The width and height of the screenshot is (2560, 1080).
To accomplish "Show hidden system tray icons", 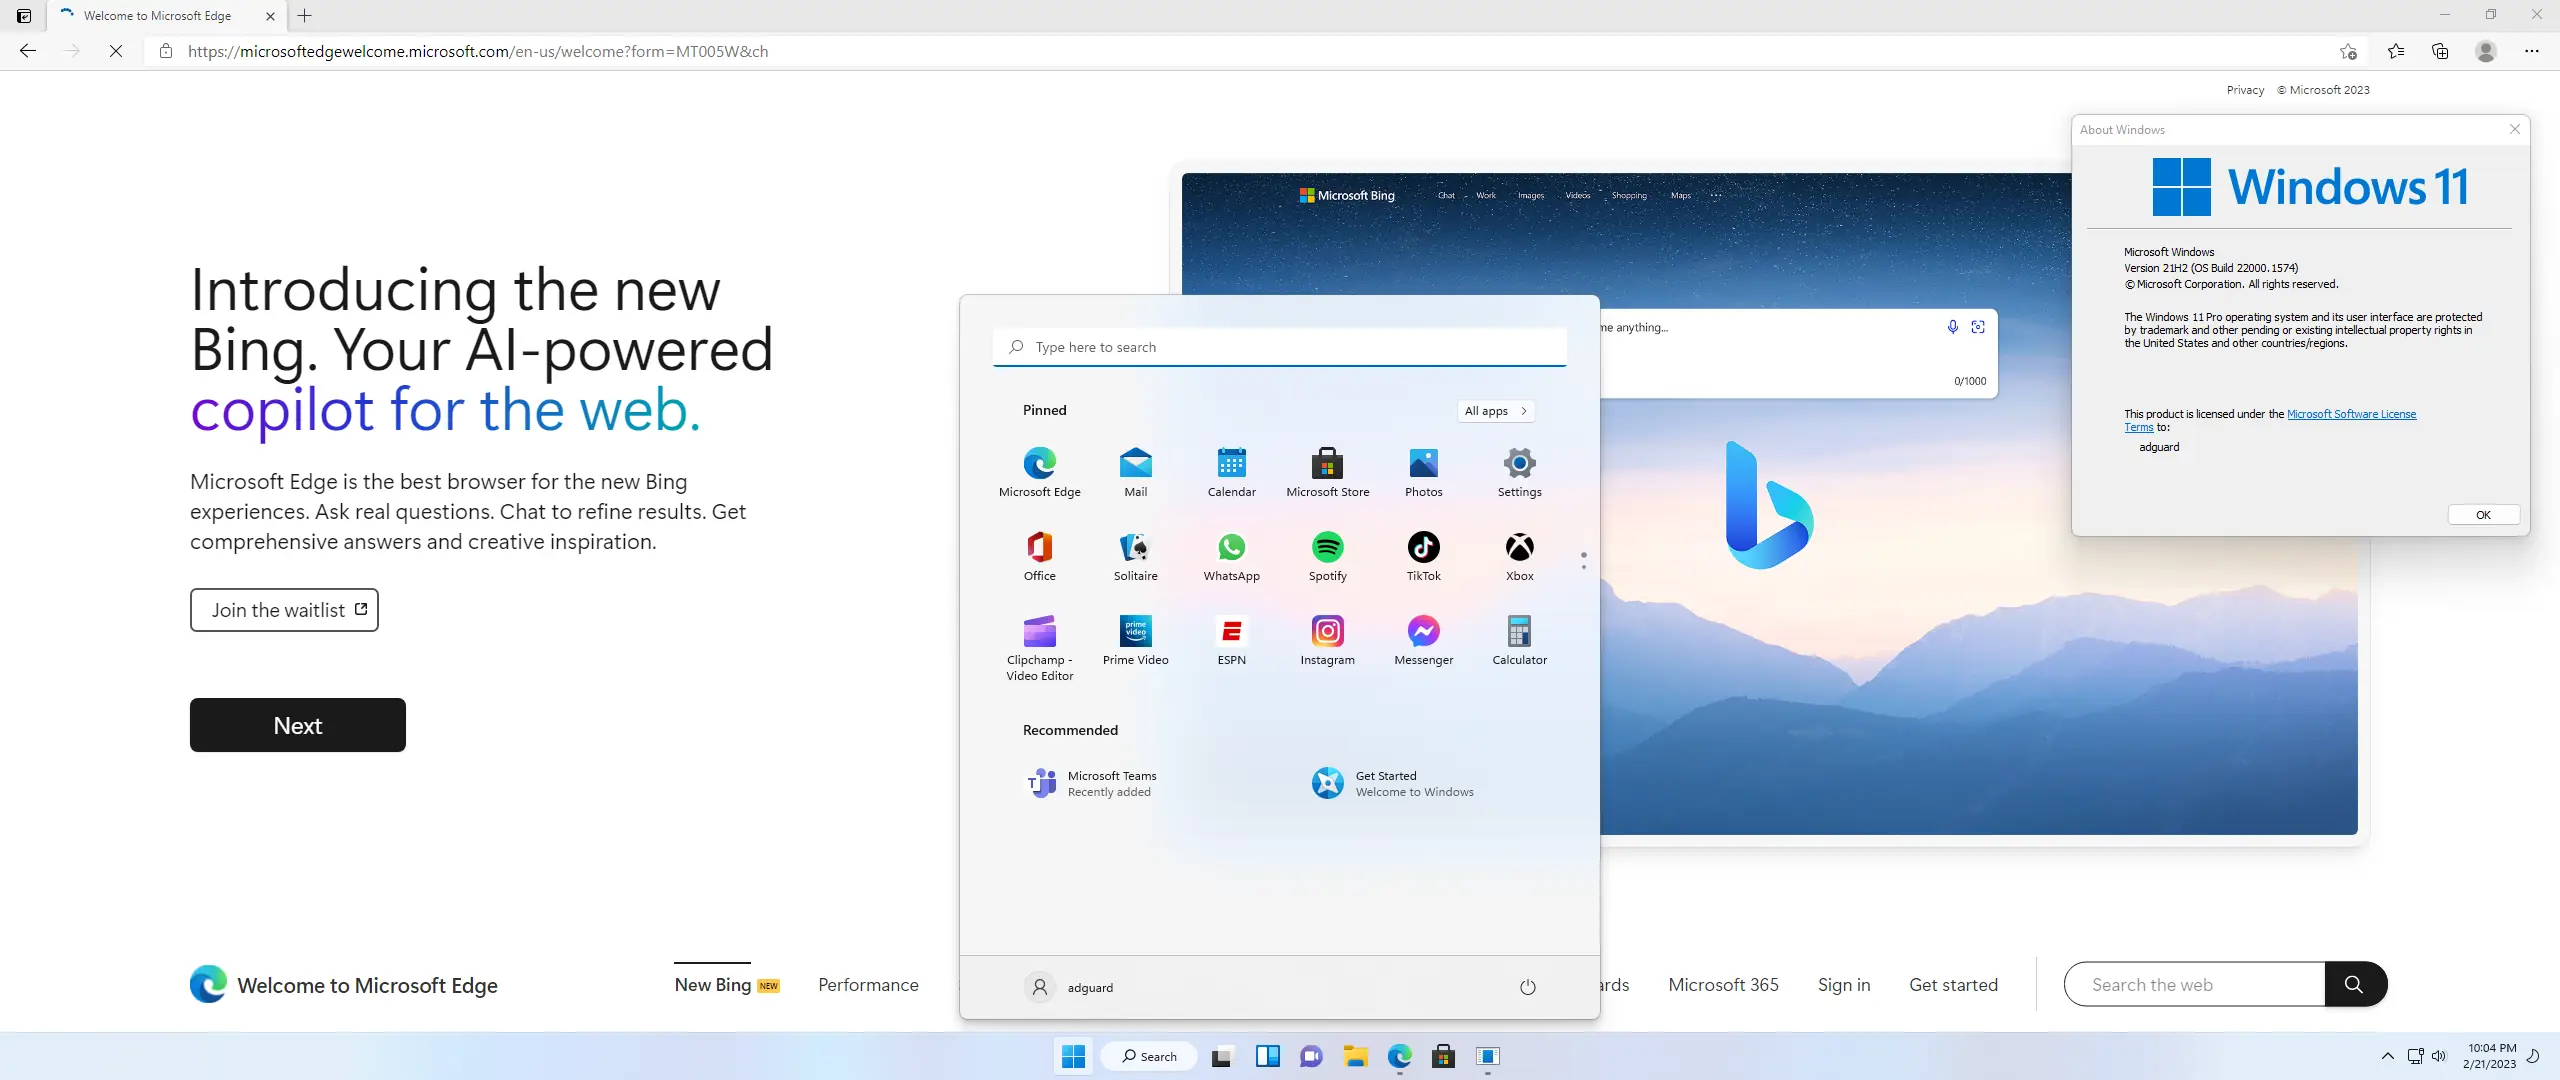I will (2387, 1056).
